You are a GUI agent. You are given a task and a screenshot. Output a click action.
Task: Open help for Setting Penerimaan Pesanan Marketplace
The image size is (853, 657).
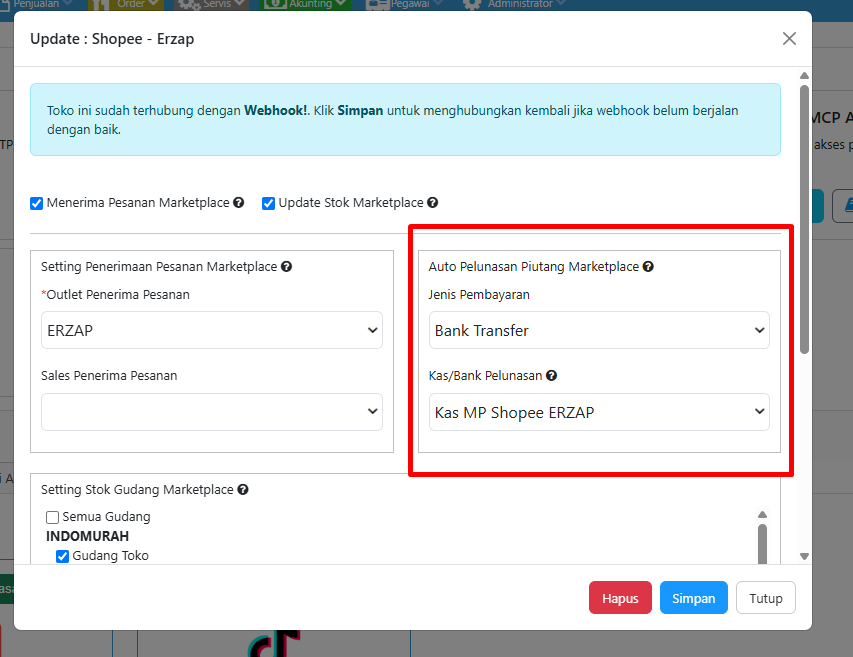pos(287,266)
